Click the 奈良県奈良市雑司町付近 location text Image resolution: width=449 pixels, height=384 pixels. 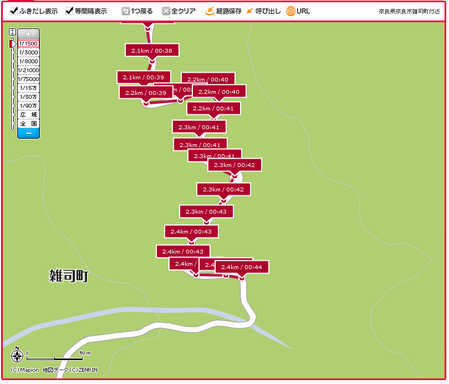(x=409, y=11)
